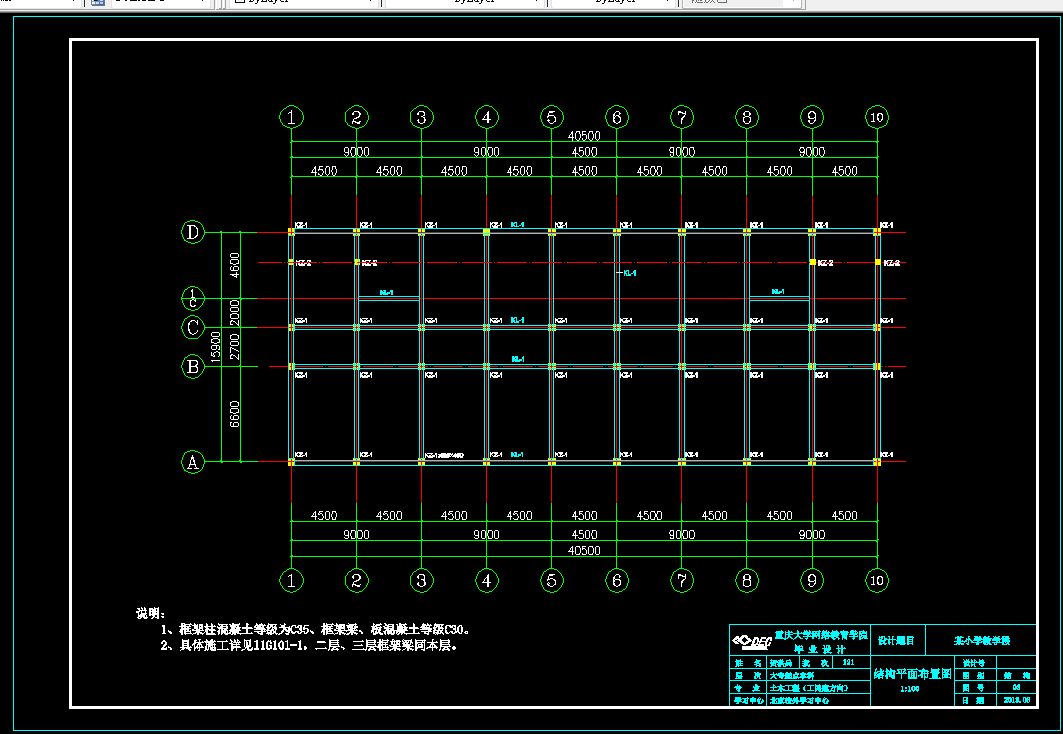This screenshot has height=734, width=1063.
Task: Click the 说明 notes heading
Action: point(151,613)
